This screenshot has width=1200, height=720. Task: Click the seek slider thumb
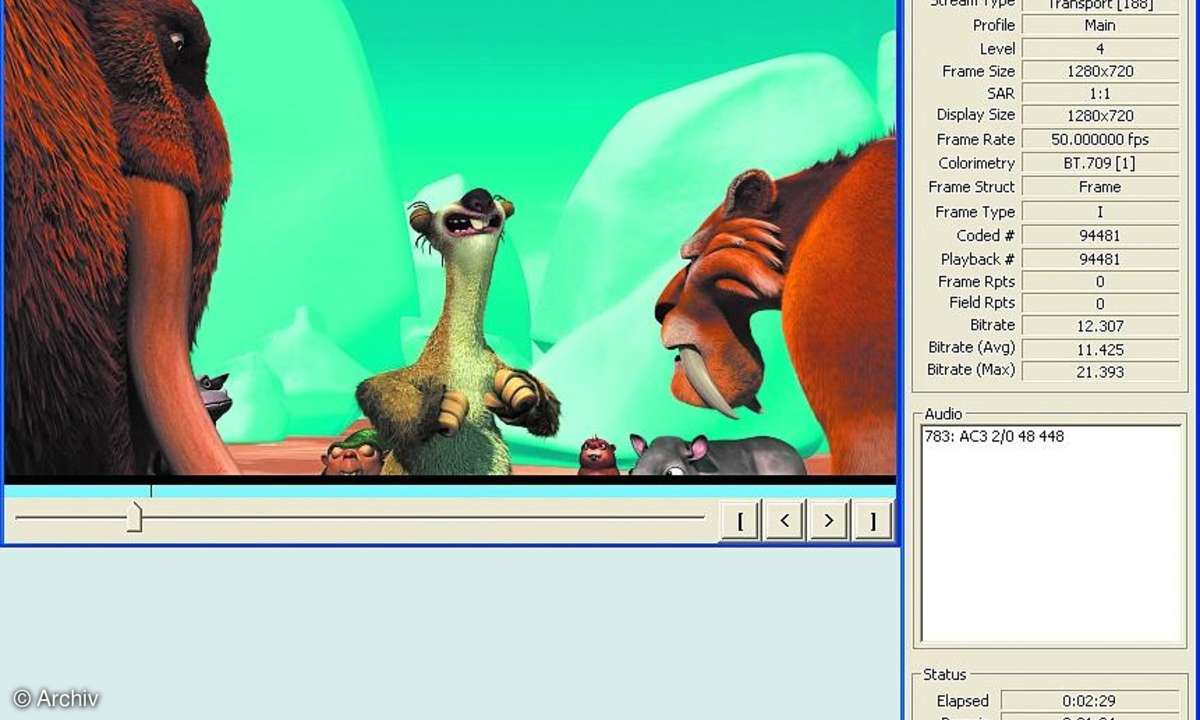click(134, 517)
